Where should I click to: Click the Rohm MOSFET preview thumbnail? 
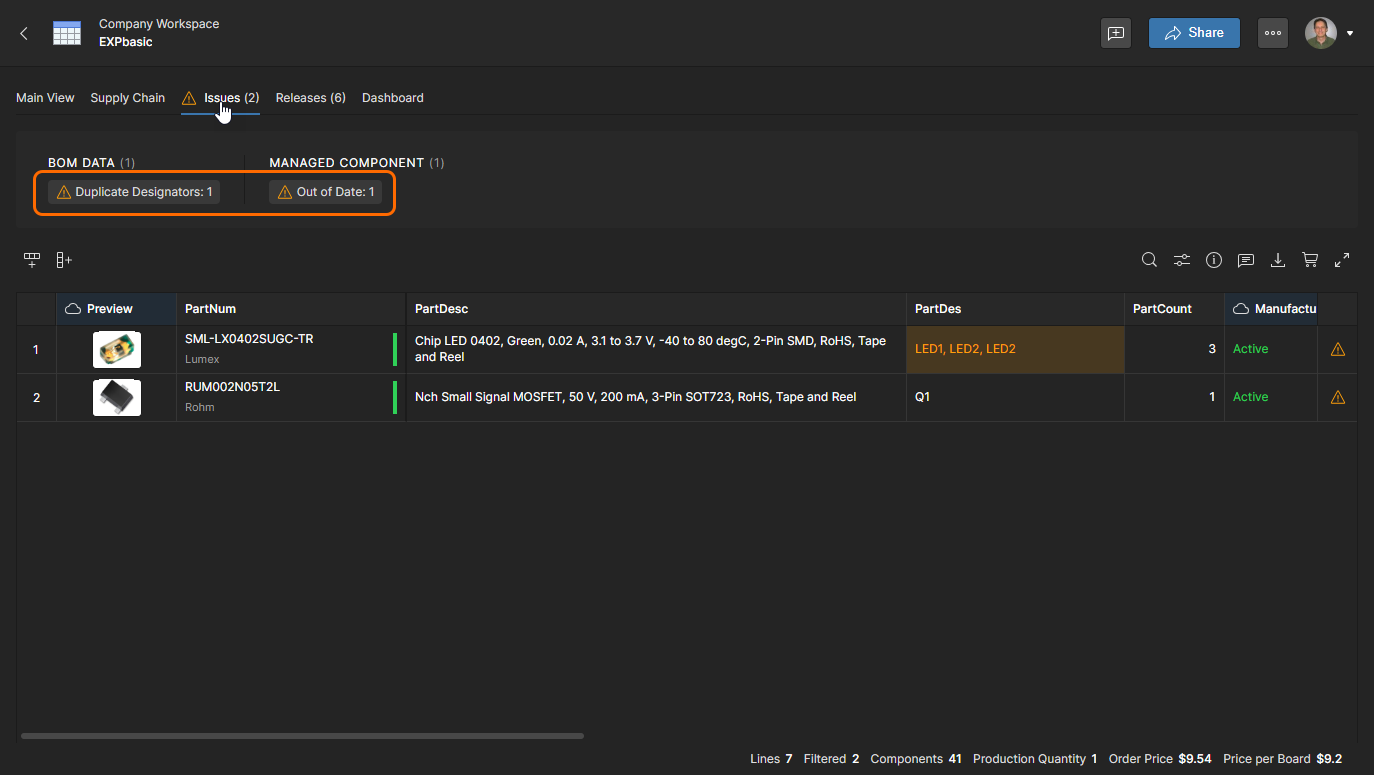tap(117, 398)
